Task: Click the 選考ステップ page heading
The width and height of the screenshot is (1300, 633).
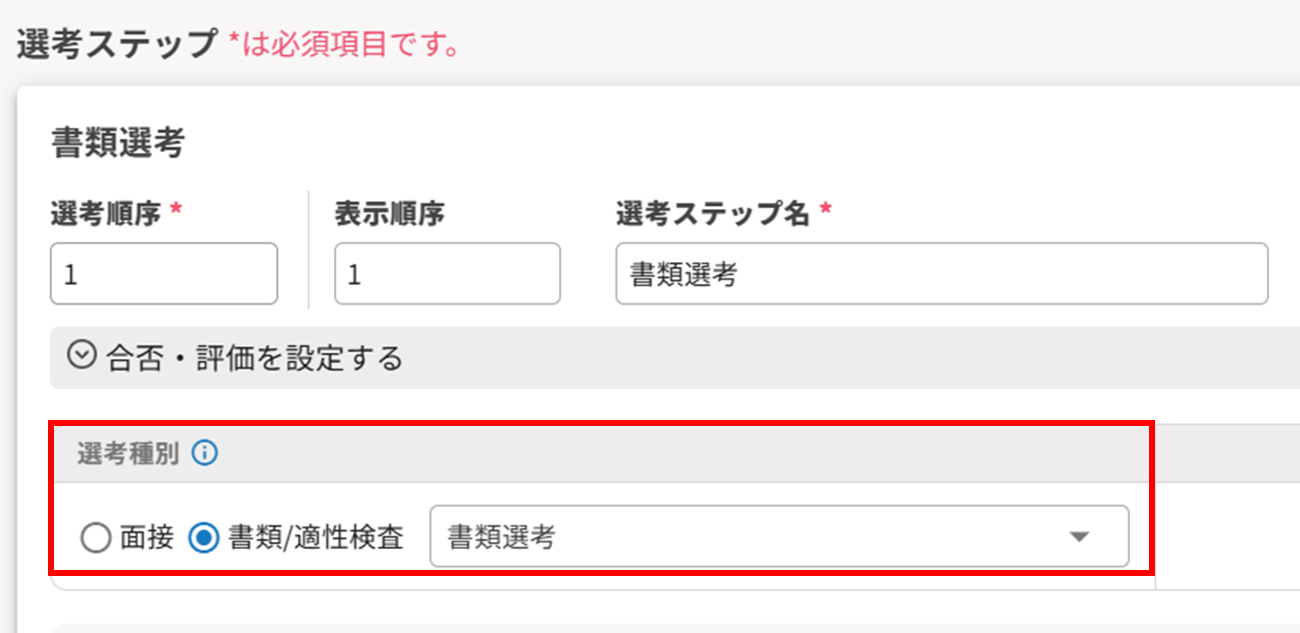Action: [x=116, y=45]
